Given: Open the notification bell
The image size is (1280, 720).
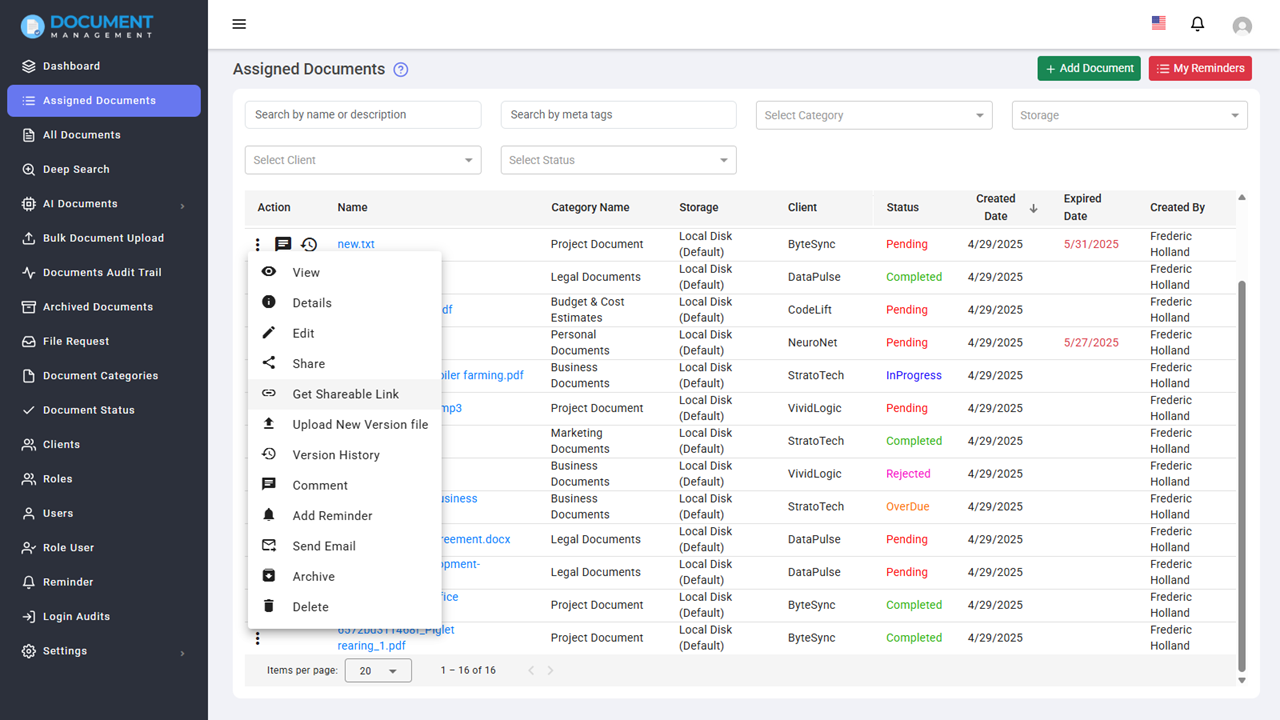Looking at the screenshot, I should point(1197,23).
